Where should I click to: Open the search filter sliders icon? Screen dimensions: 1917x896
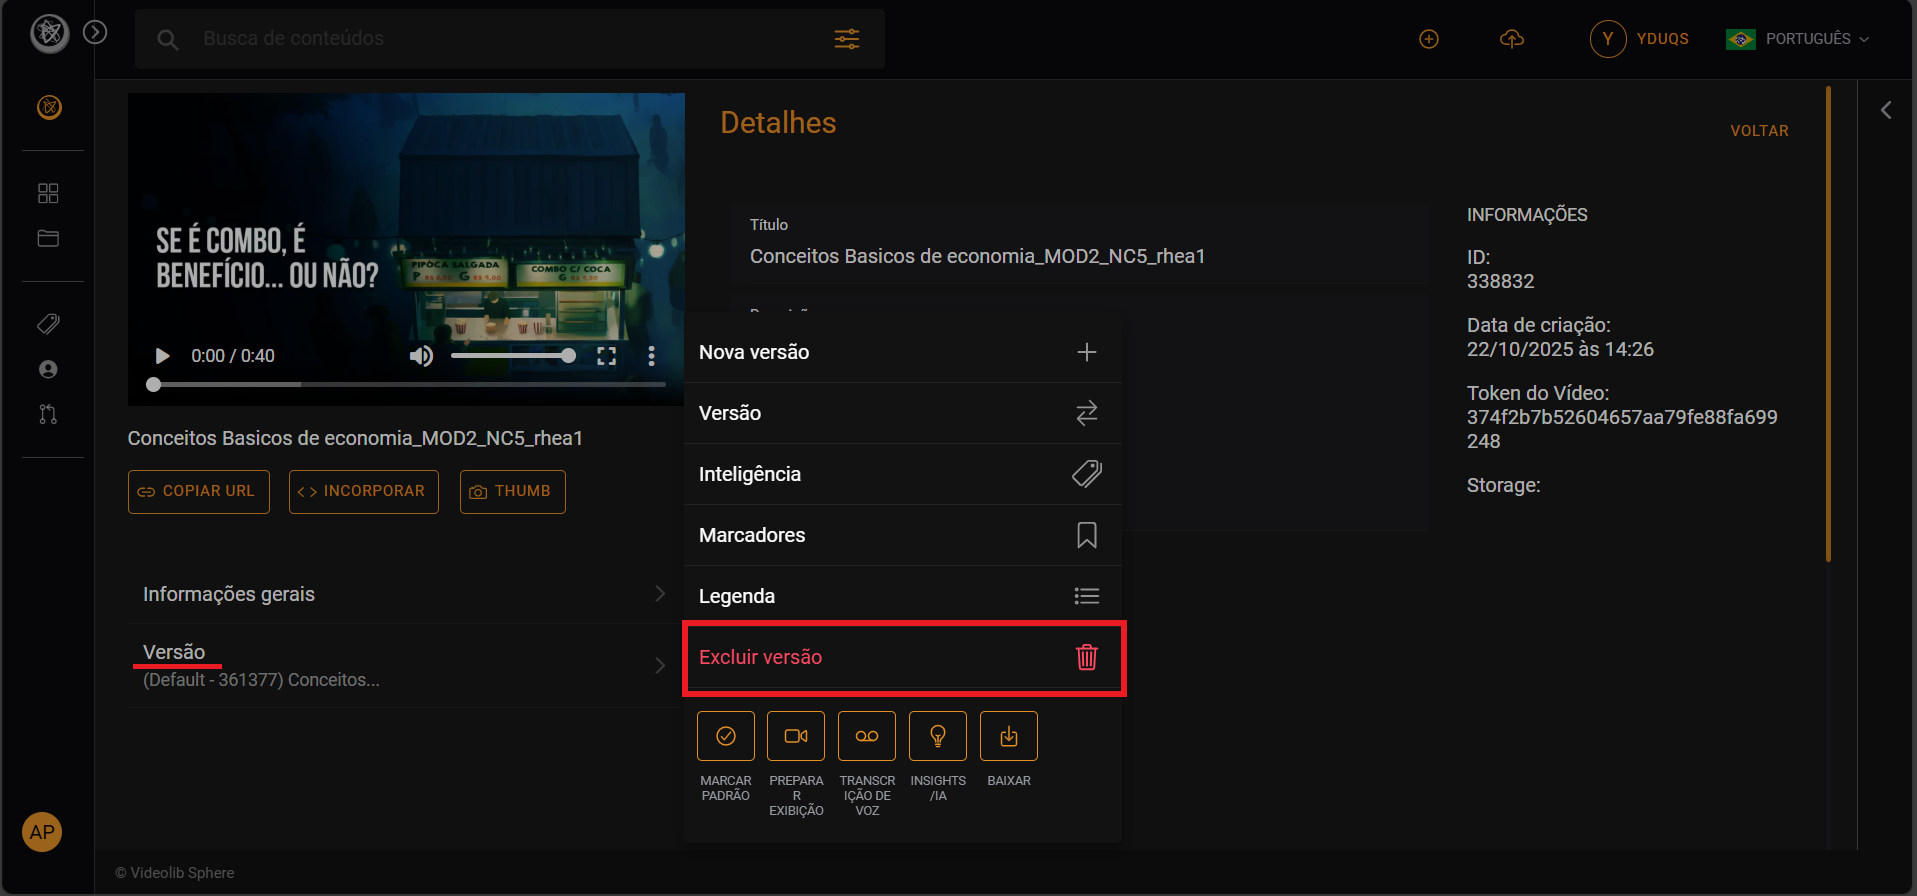[x=847, y=39]
